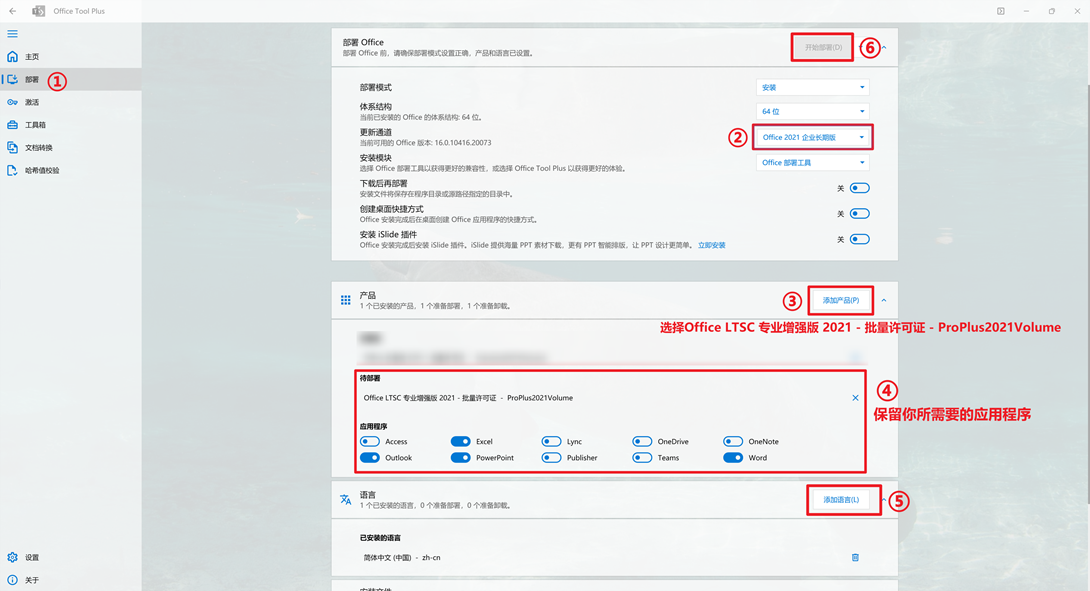Open the 工具箱 toolbox page
Viewport: 1090px width, 591px height.
[x=71, y=125]
